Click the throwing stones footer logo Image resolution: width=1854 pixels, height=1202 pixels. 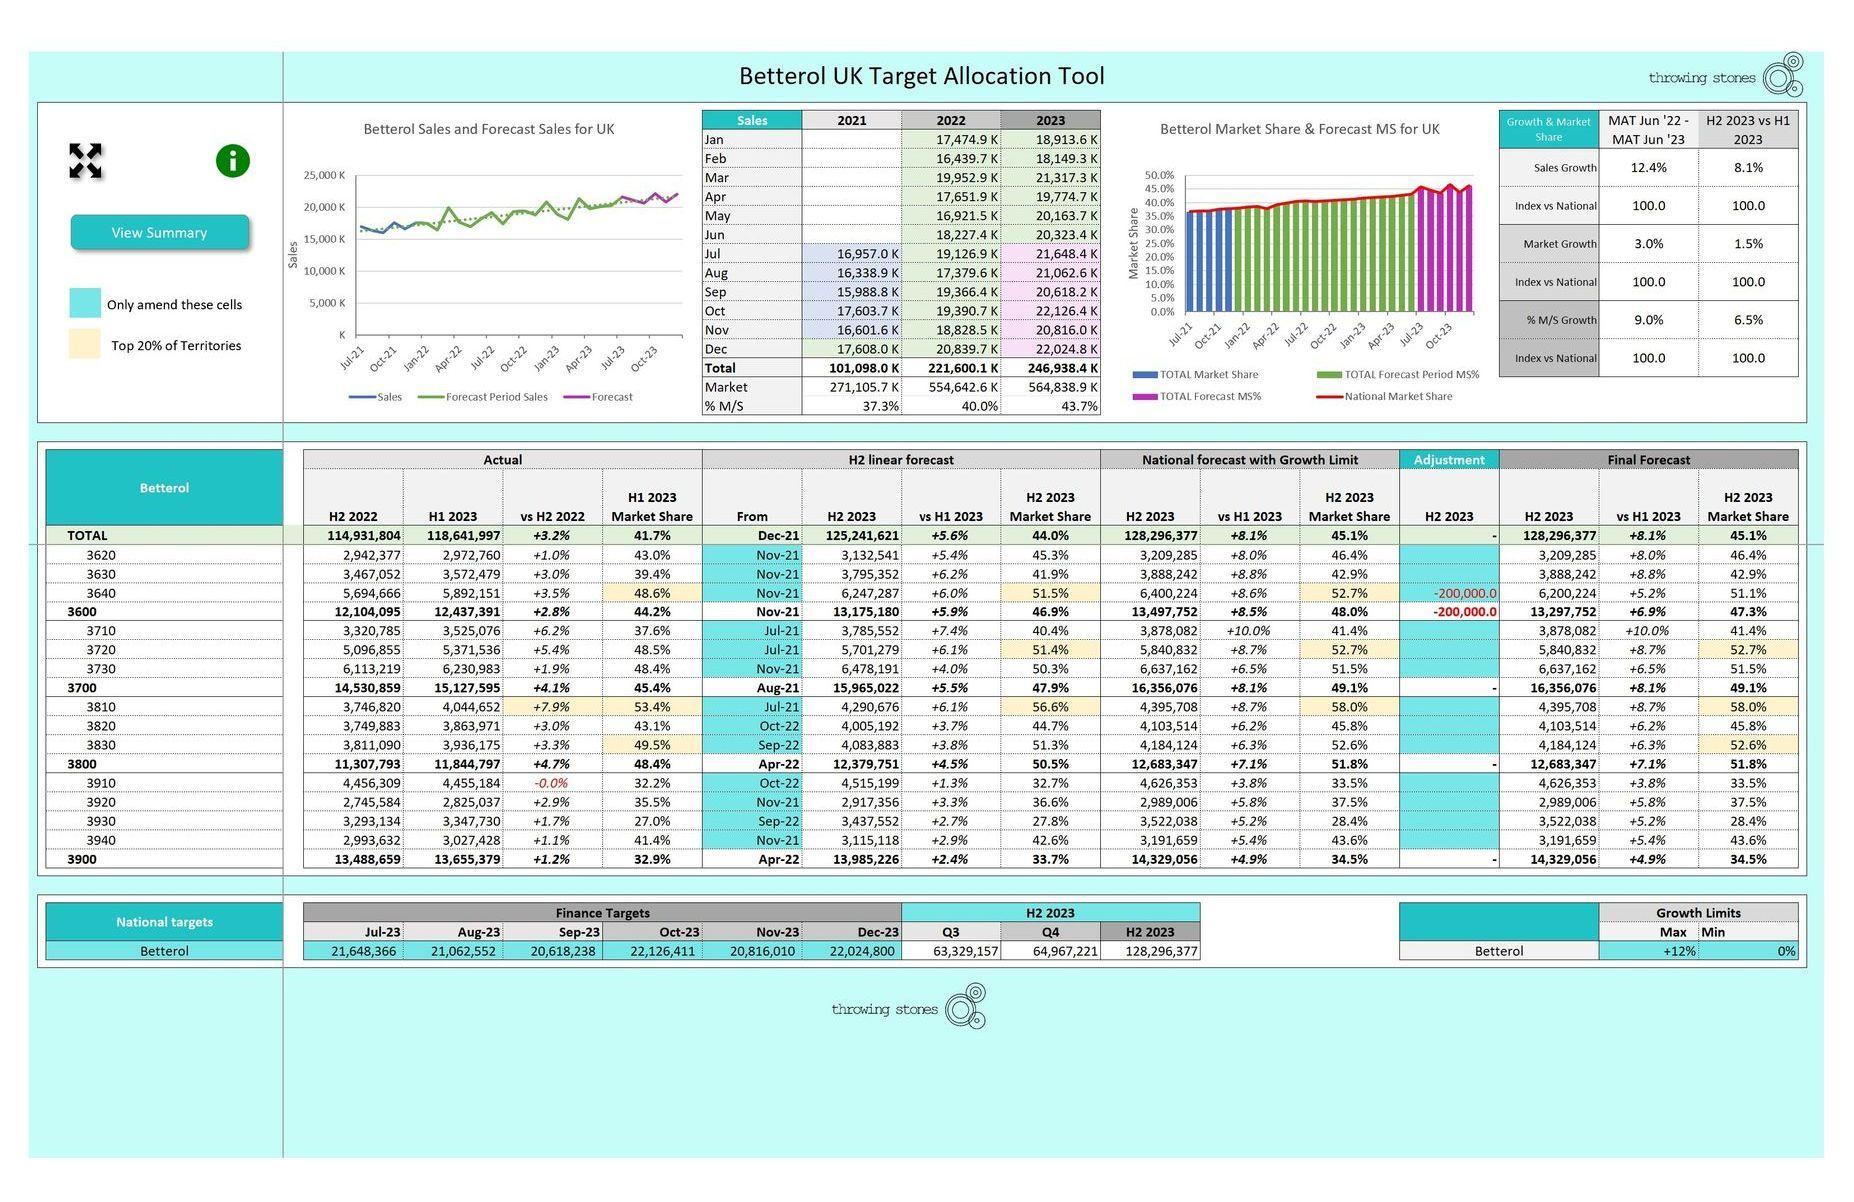point(909,1007)
